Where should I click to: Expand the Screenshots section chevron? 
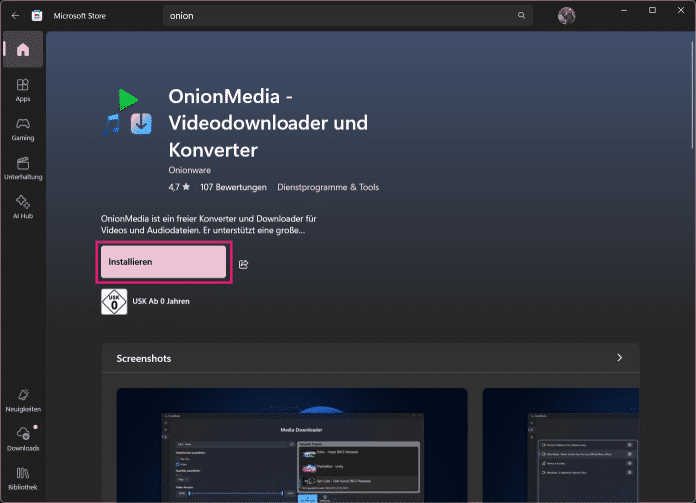coord(619,357)
